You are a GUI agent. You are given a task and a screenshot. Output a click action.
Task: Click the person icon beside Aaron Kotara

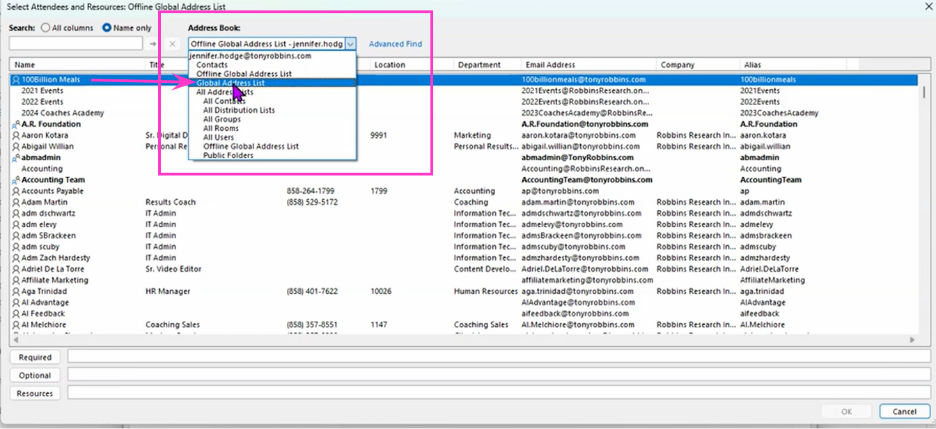click(16, 135)
